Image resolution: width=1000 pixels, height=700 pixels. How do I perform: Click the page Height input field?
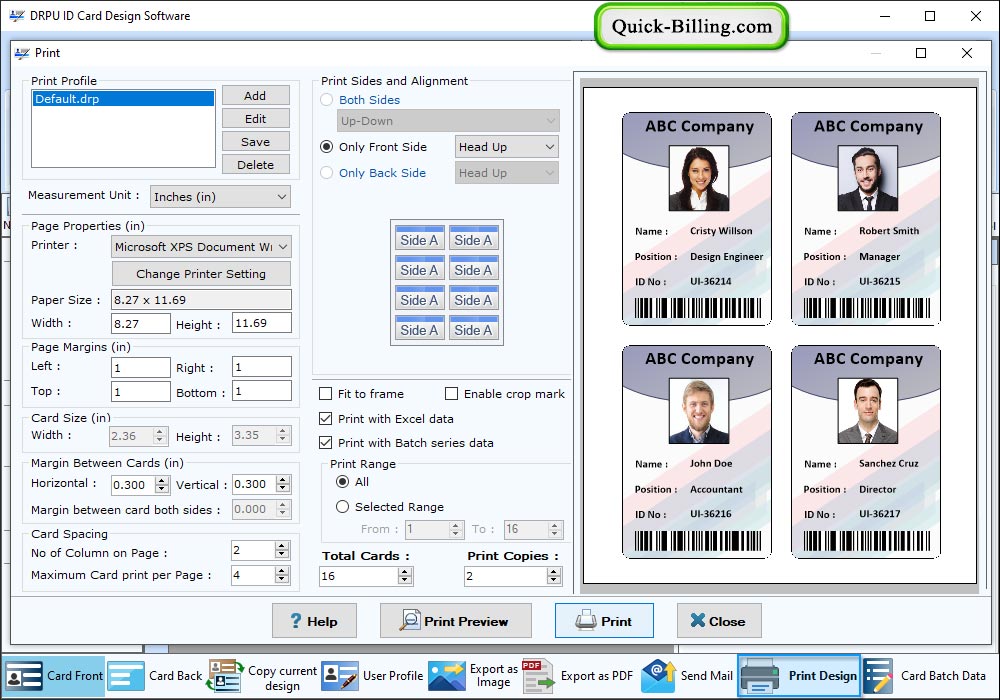click(x=262, y=323)
